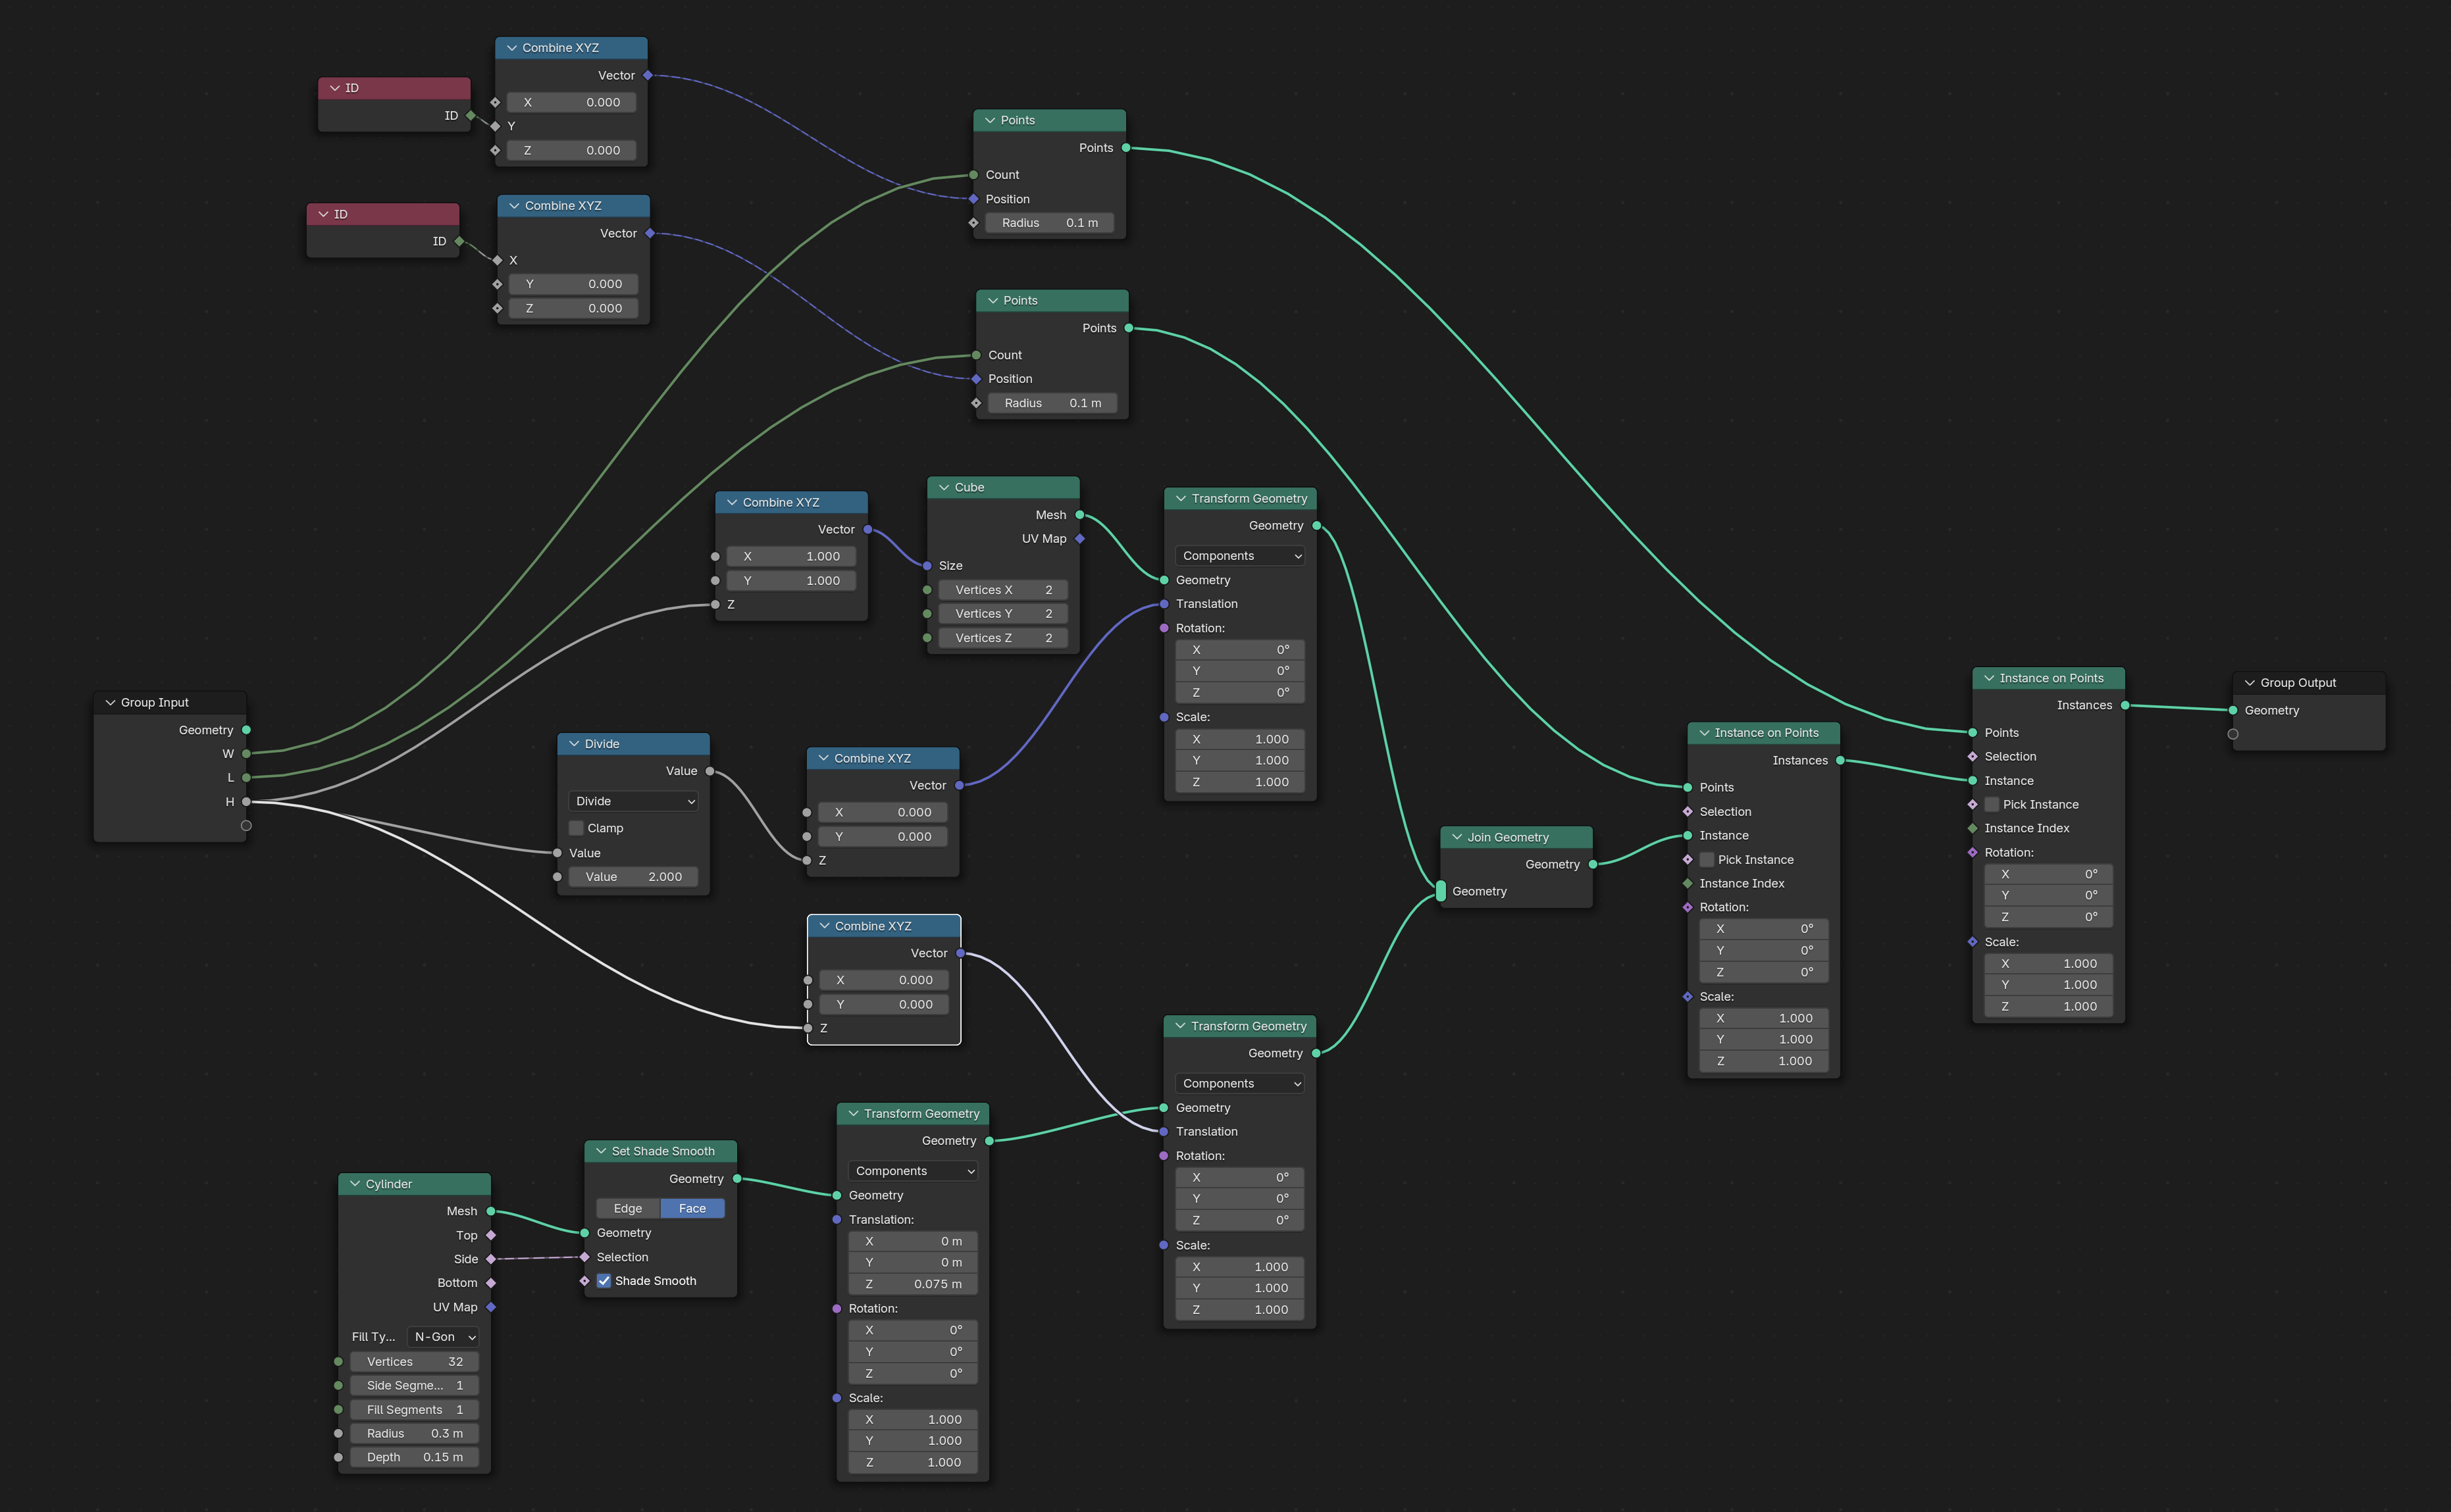Image resolution: width=2451 pixels, height=1512 pixels.
Task: Collapse the Divide node with its chevron
Action: (x=574, y=744)
